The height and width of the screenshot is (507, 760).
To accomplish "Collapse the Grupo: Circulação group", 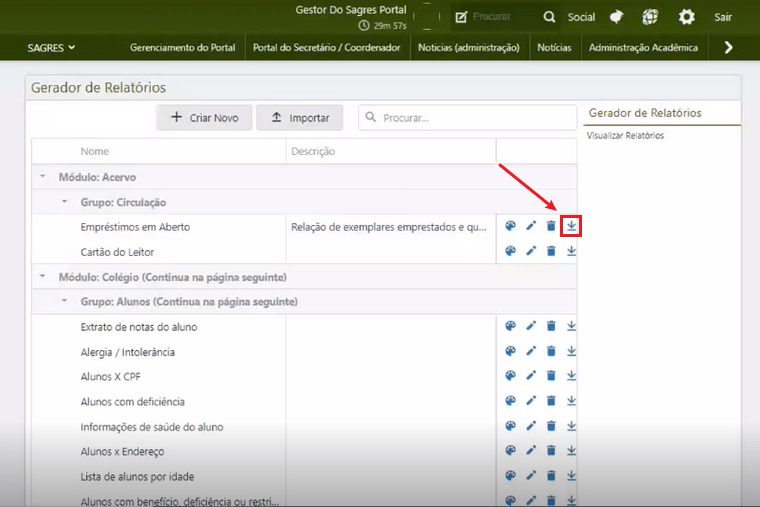I will 64,202.
